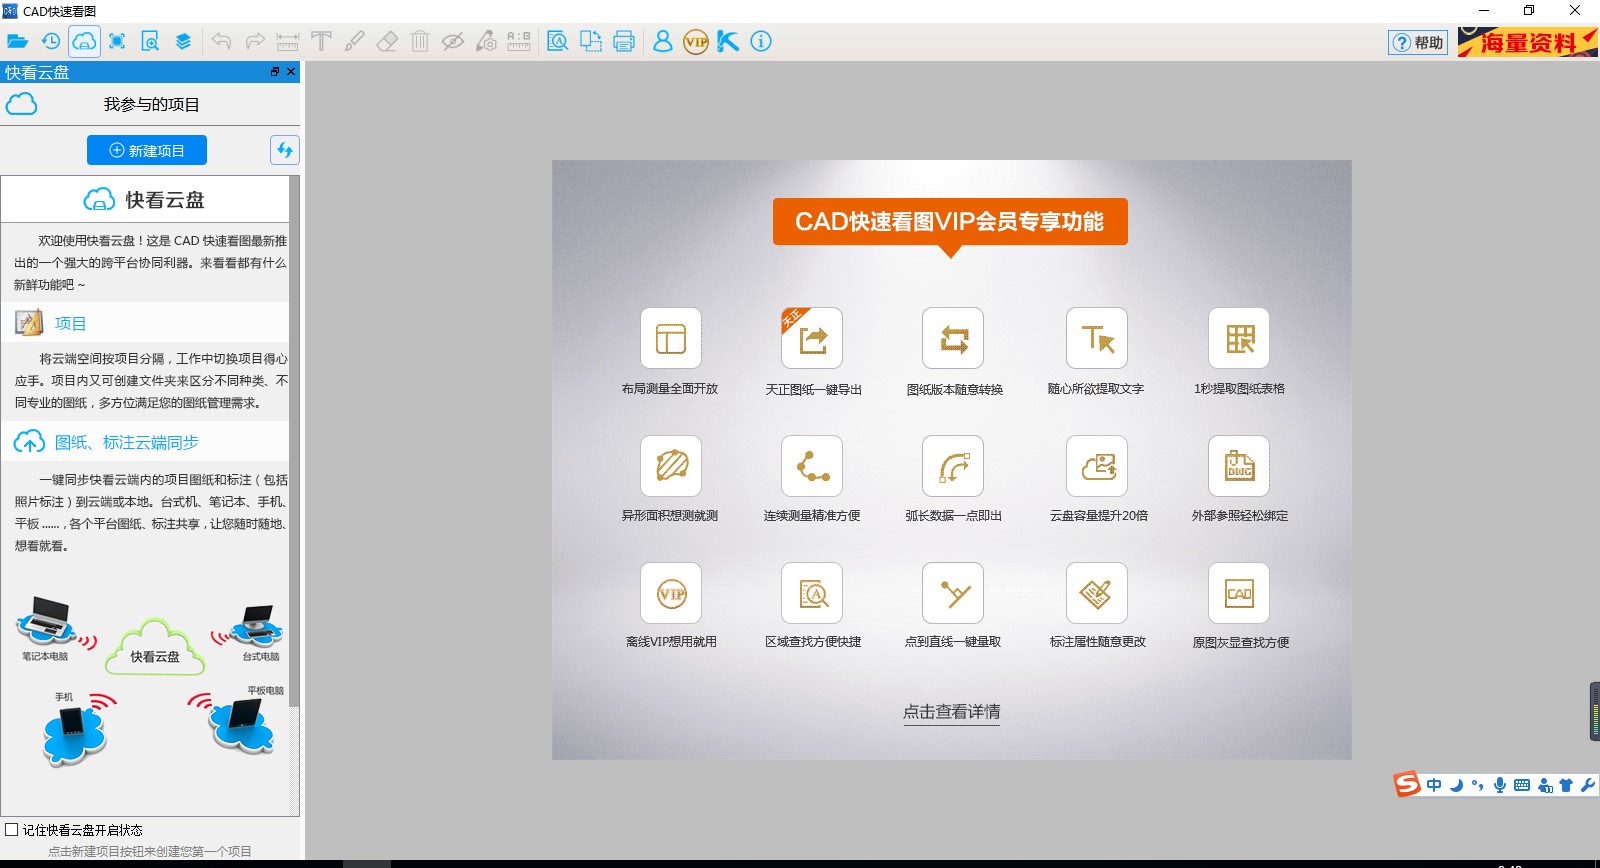This screenshot has width=1600, height=868.
Task: Open the layers manager icon
Action: coord(183,42)
